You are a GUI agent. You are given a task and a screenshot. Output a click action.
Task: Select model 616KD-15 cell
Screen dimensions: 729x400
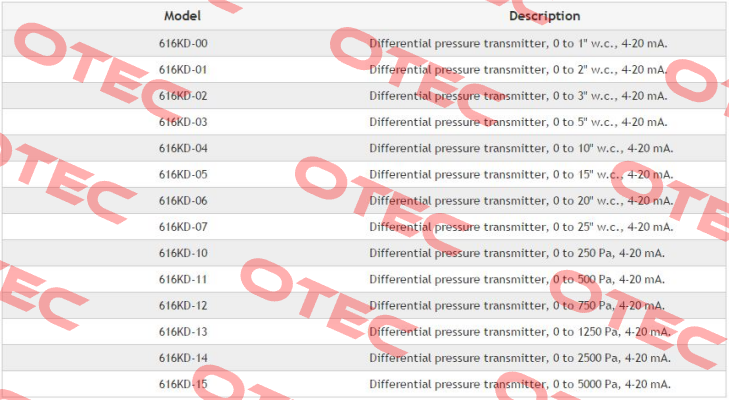point(183,384)
